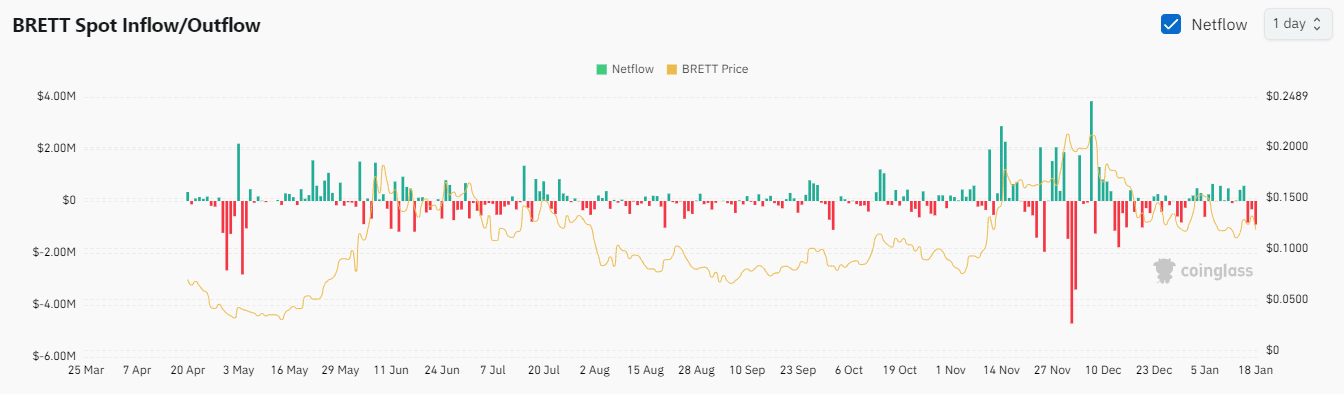Click the $-6.00M y-axis label

tap(53, 356)
